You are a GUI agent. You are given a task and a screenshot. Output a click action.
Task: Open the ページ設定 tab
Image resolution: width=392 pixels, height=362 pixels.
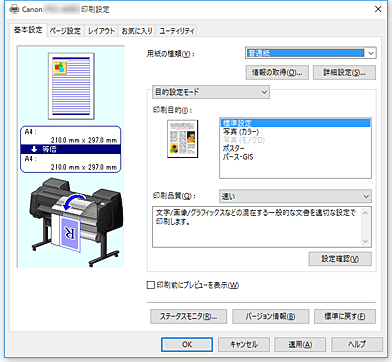point(65,31)
